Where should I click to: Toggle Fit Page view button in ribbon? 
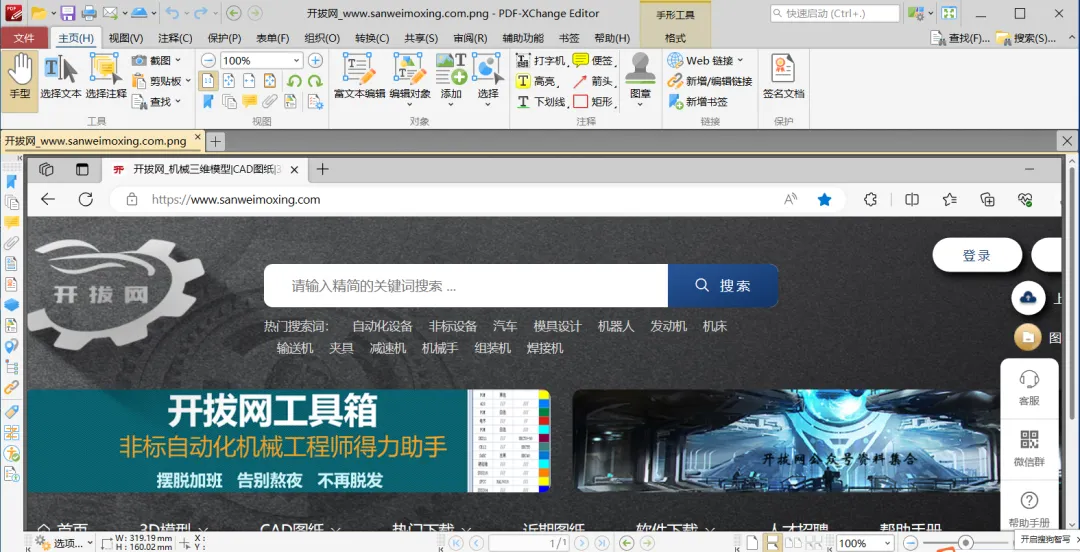coord(229,81)
